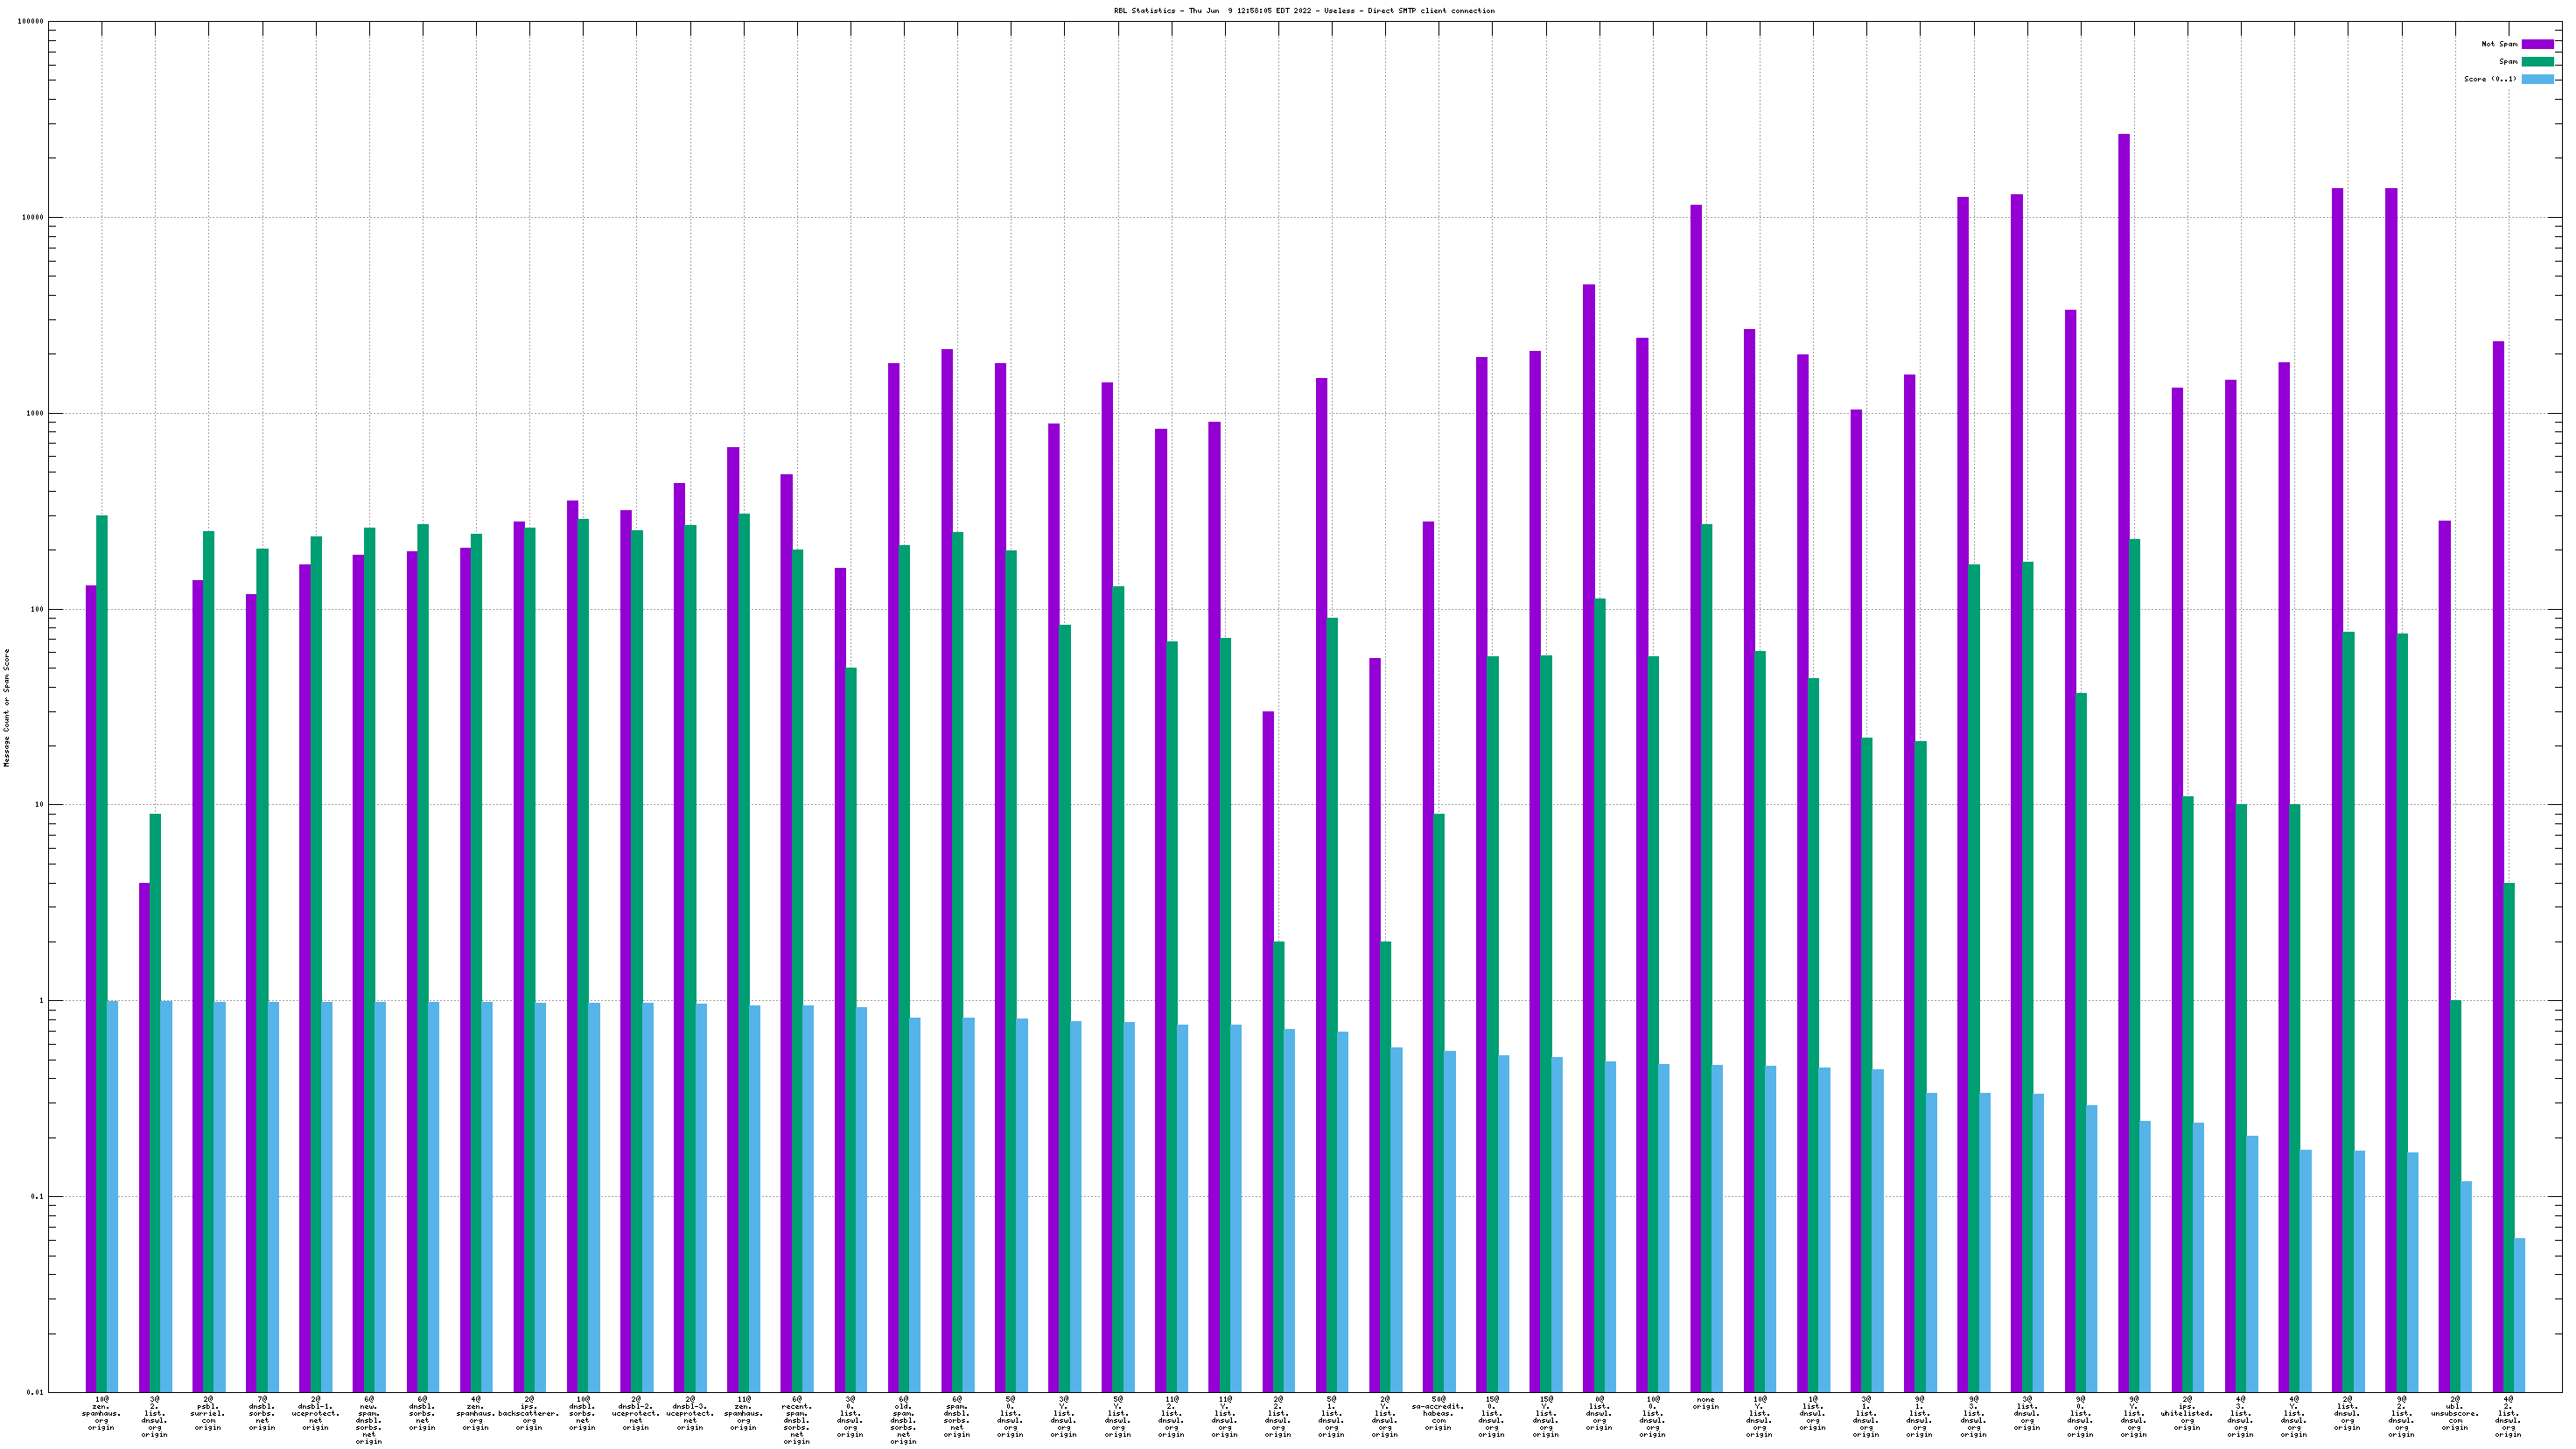The image size is (2576, 1449).
Task: Select the dnsbl-1.uceprotect.net axis label
Action: 315,1416
